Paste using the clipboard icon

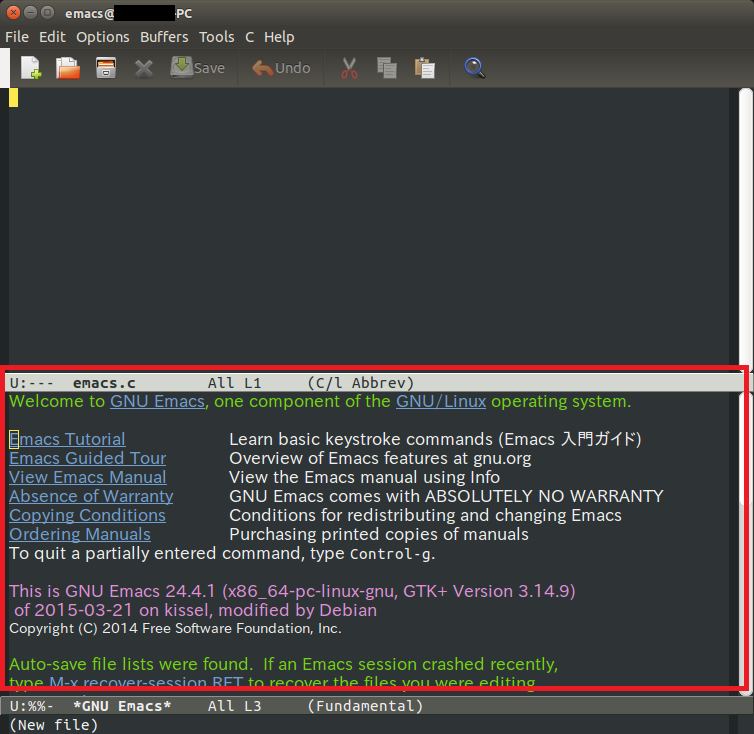(x=425, y=68)
